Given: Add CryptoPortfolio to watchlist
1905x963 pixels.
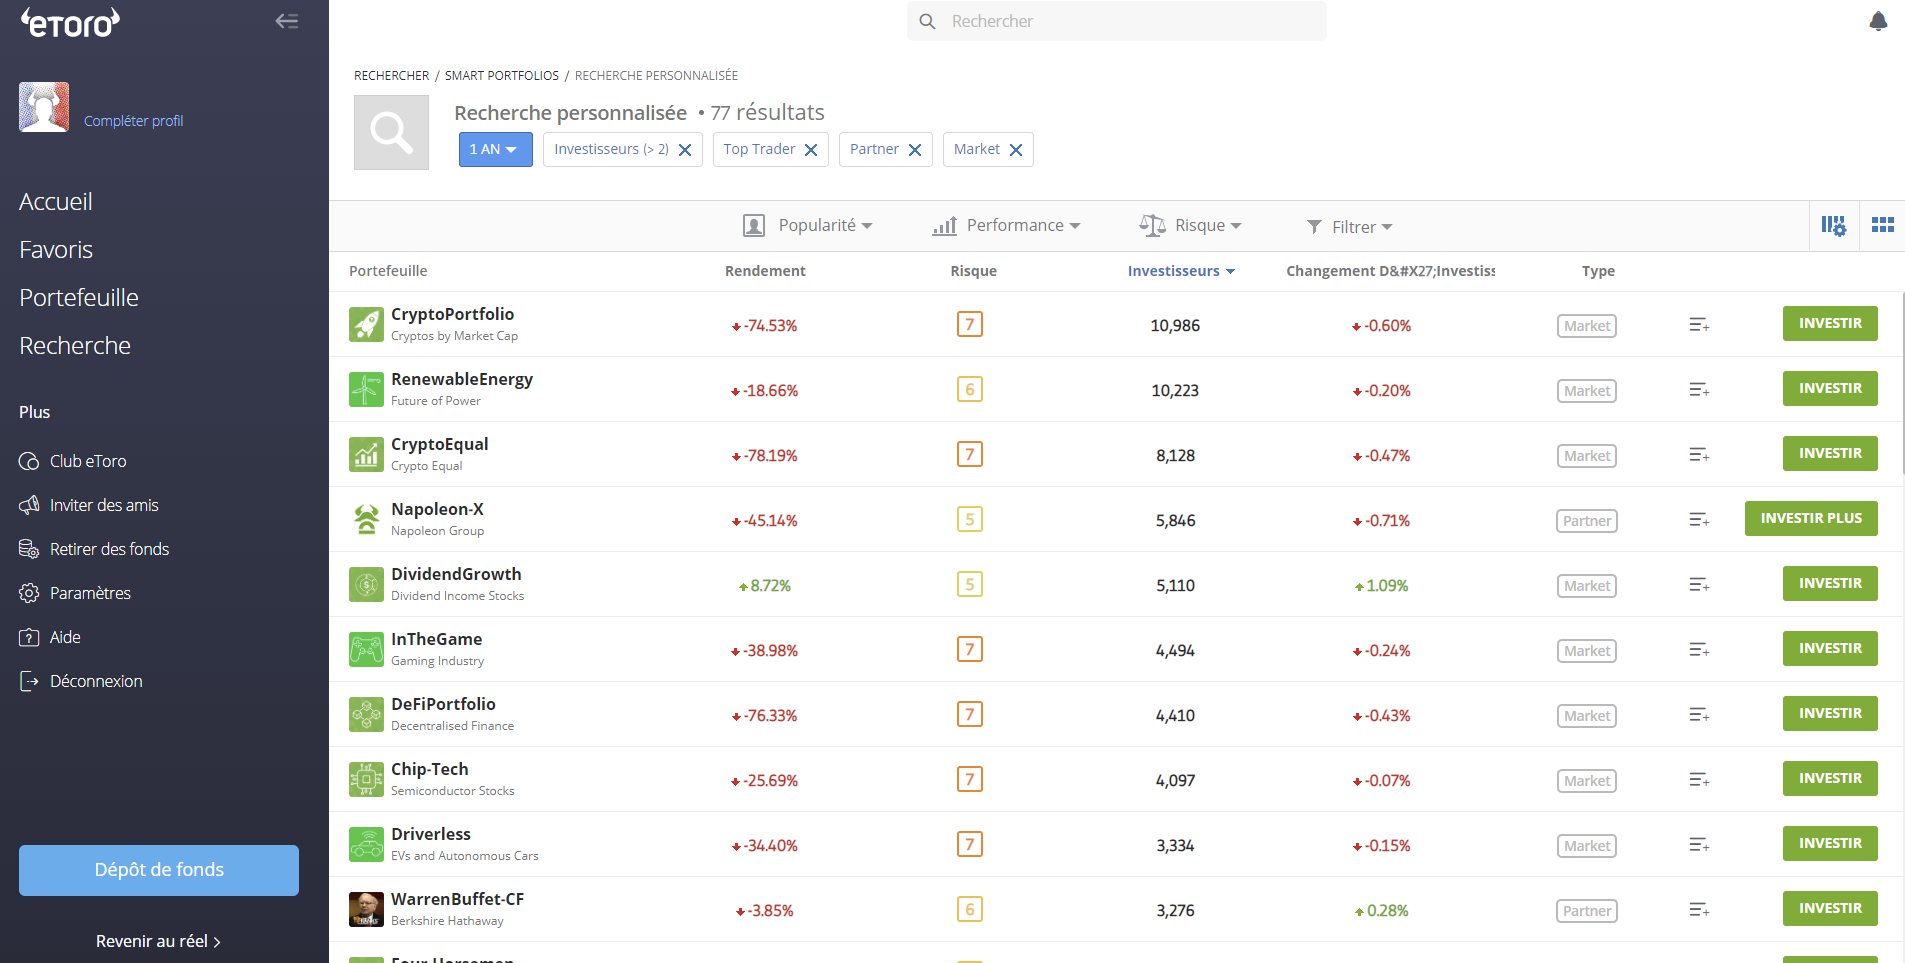Looking at the screenshot, I should [1699, 325].
